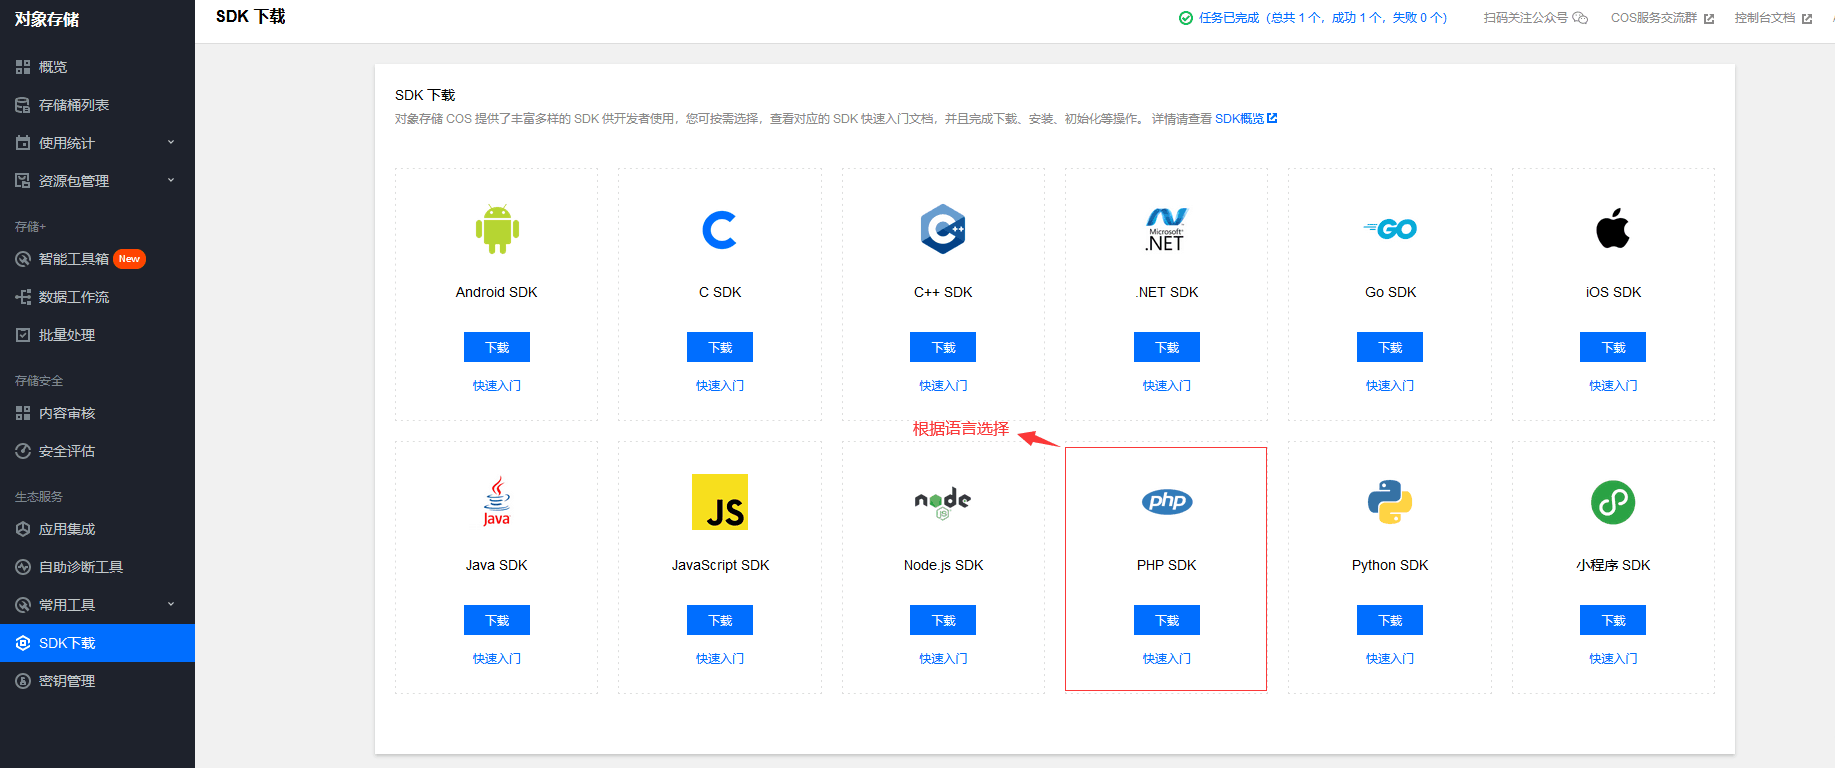Select the SDK下载 sidebar item
This screenshot has height=768, width=1835.
(97, 643)
